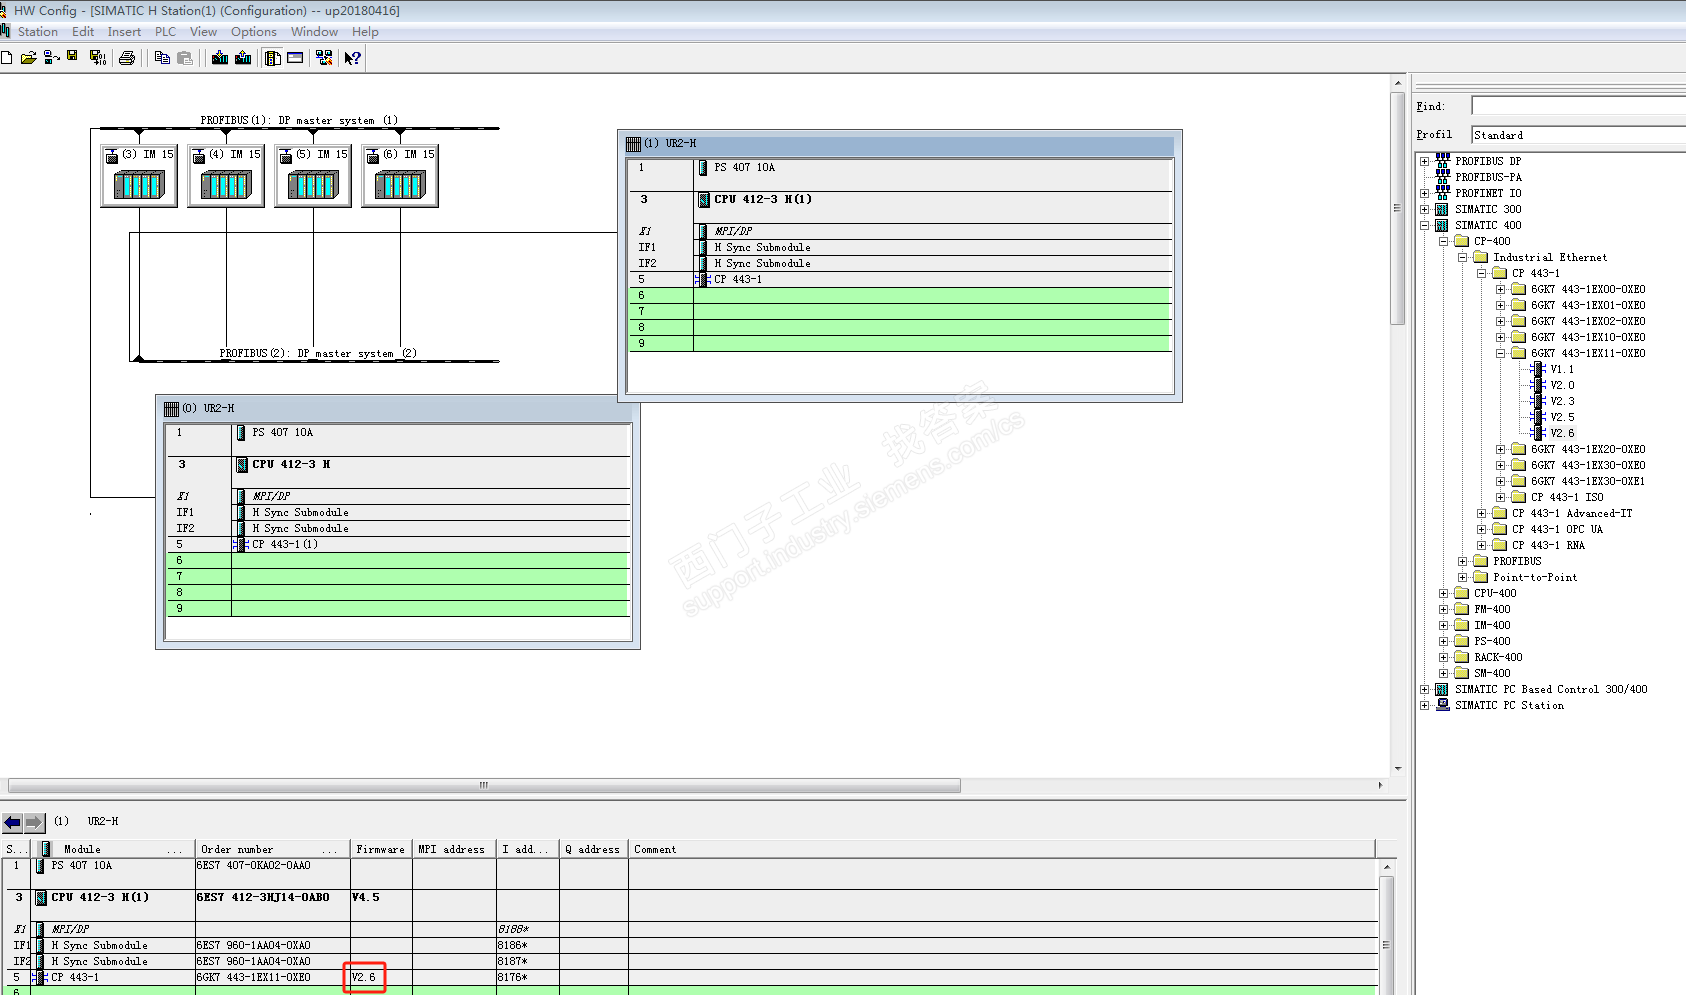Click the MPI address column header

[x=454, y=849]
